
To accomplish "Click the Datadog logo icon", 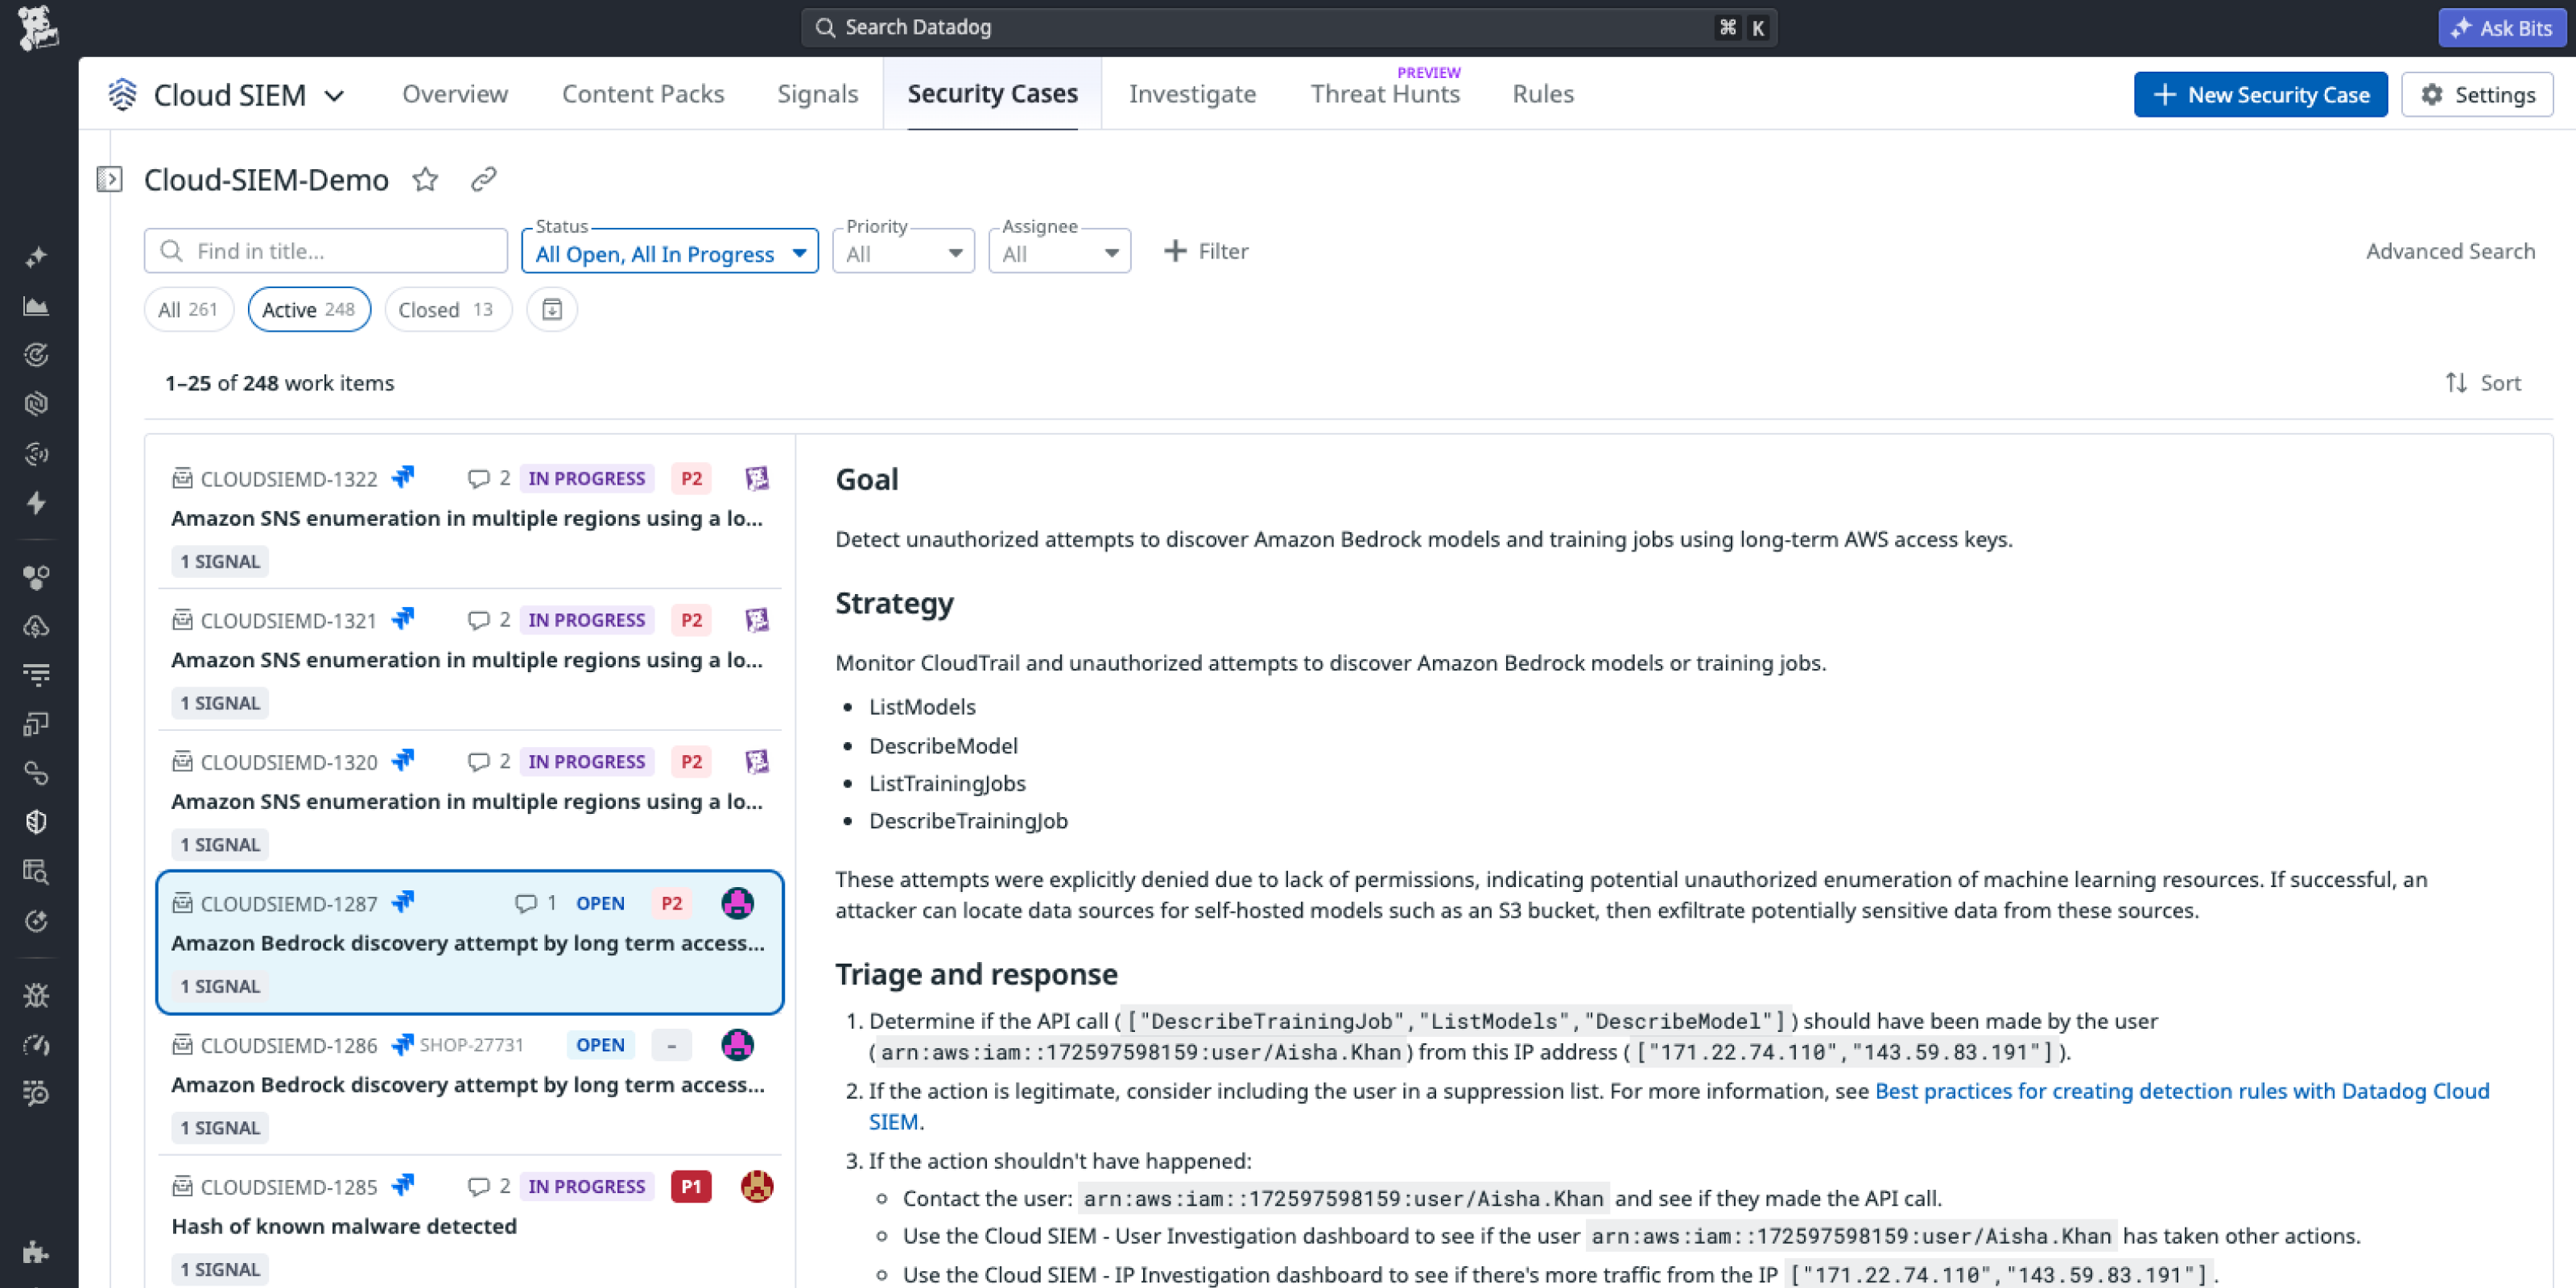I will (38, 27).
